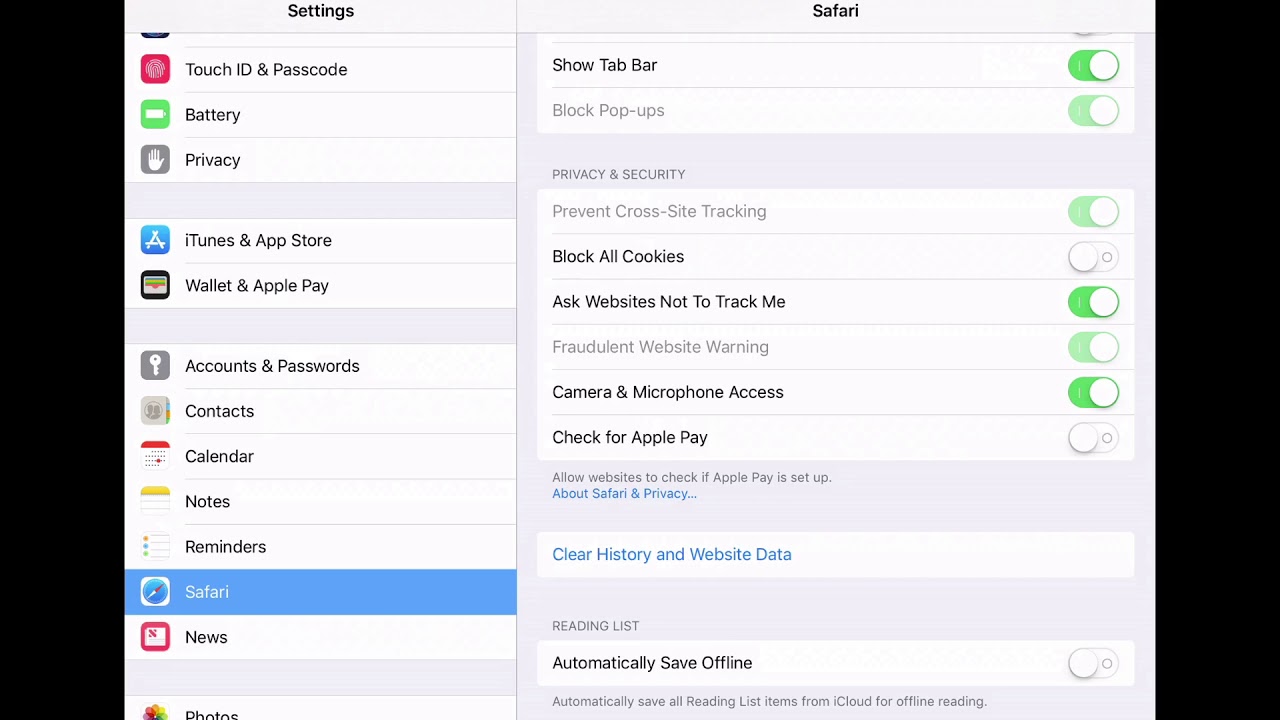
Task: Open Privacy settings via hand icon
Action: (155, 160)
